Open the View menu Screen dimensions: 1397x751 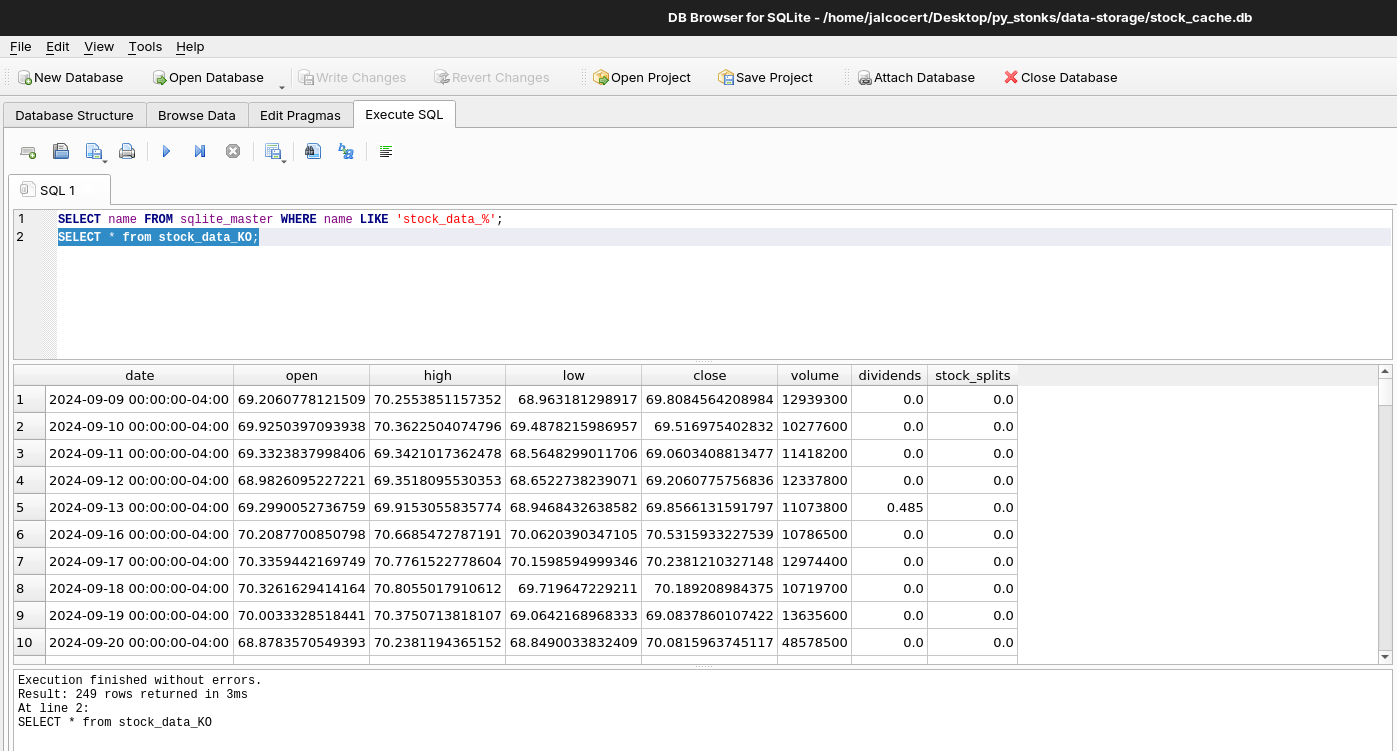99,46
